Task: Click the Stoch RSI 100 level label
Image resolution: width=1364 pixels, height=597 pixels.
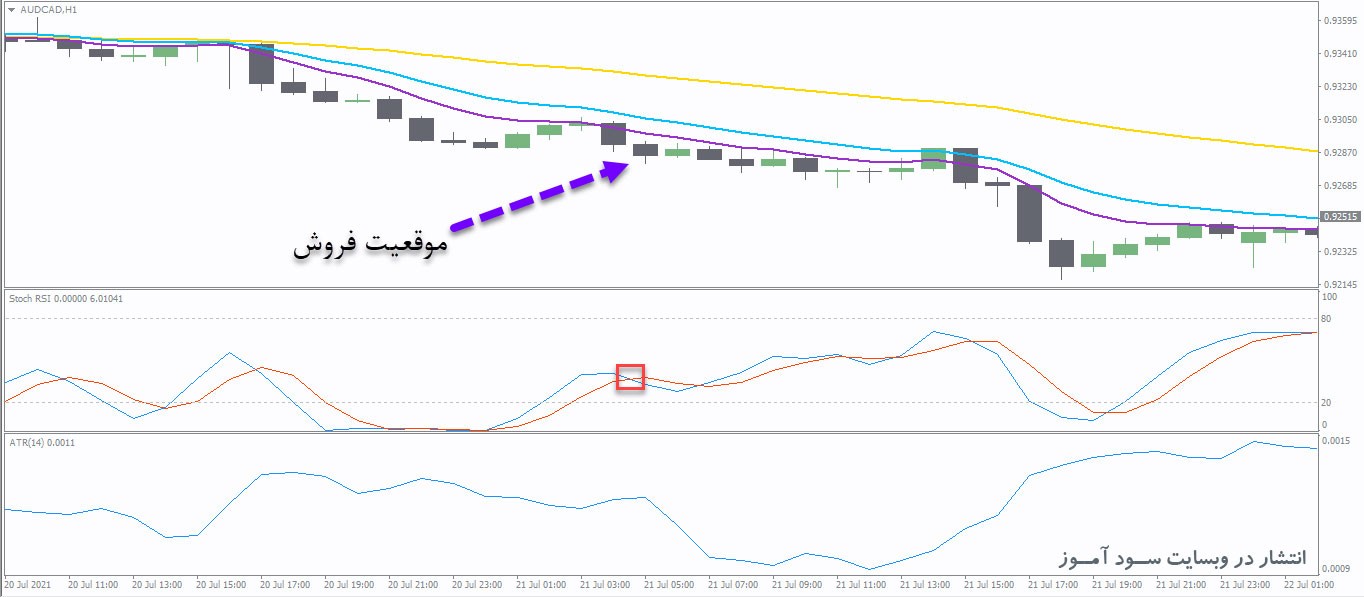Action: coord(1329,297)
